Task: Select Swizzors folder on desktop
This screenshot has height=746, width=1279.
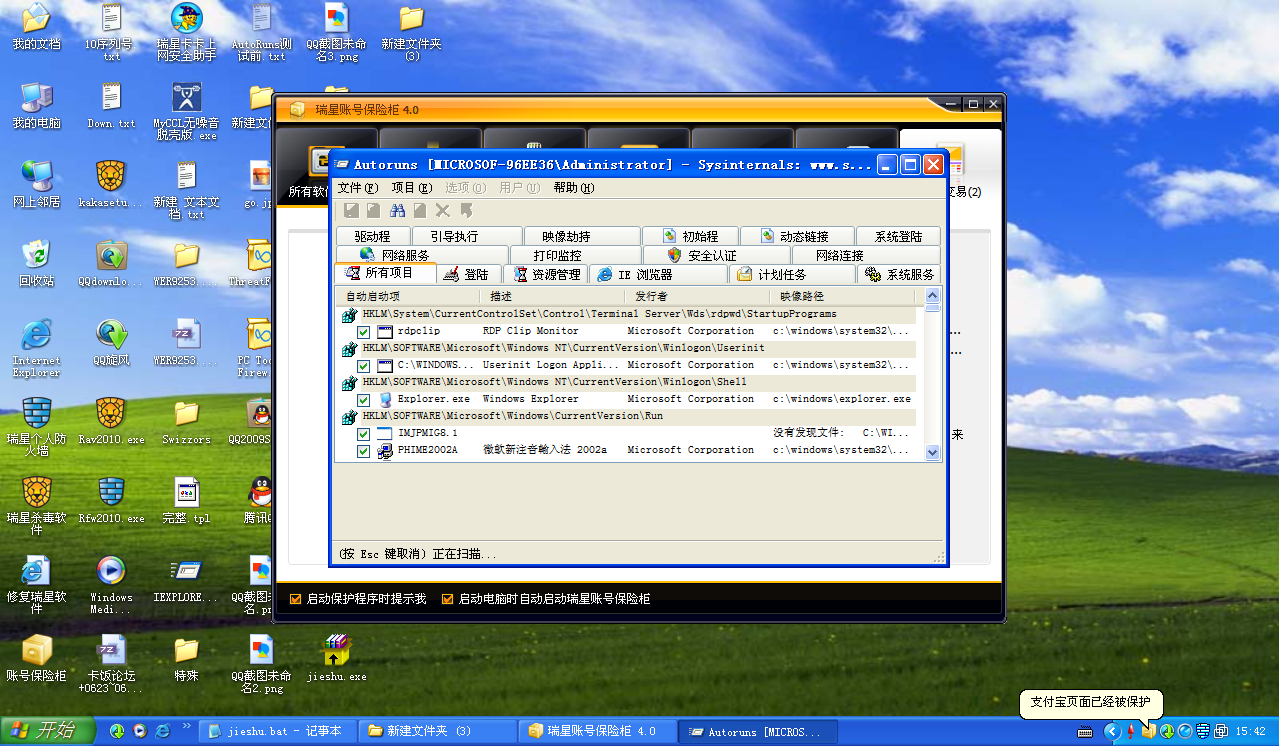Action: click(186, 421)
